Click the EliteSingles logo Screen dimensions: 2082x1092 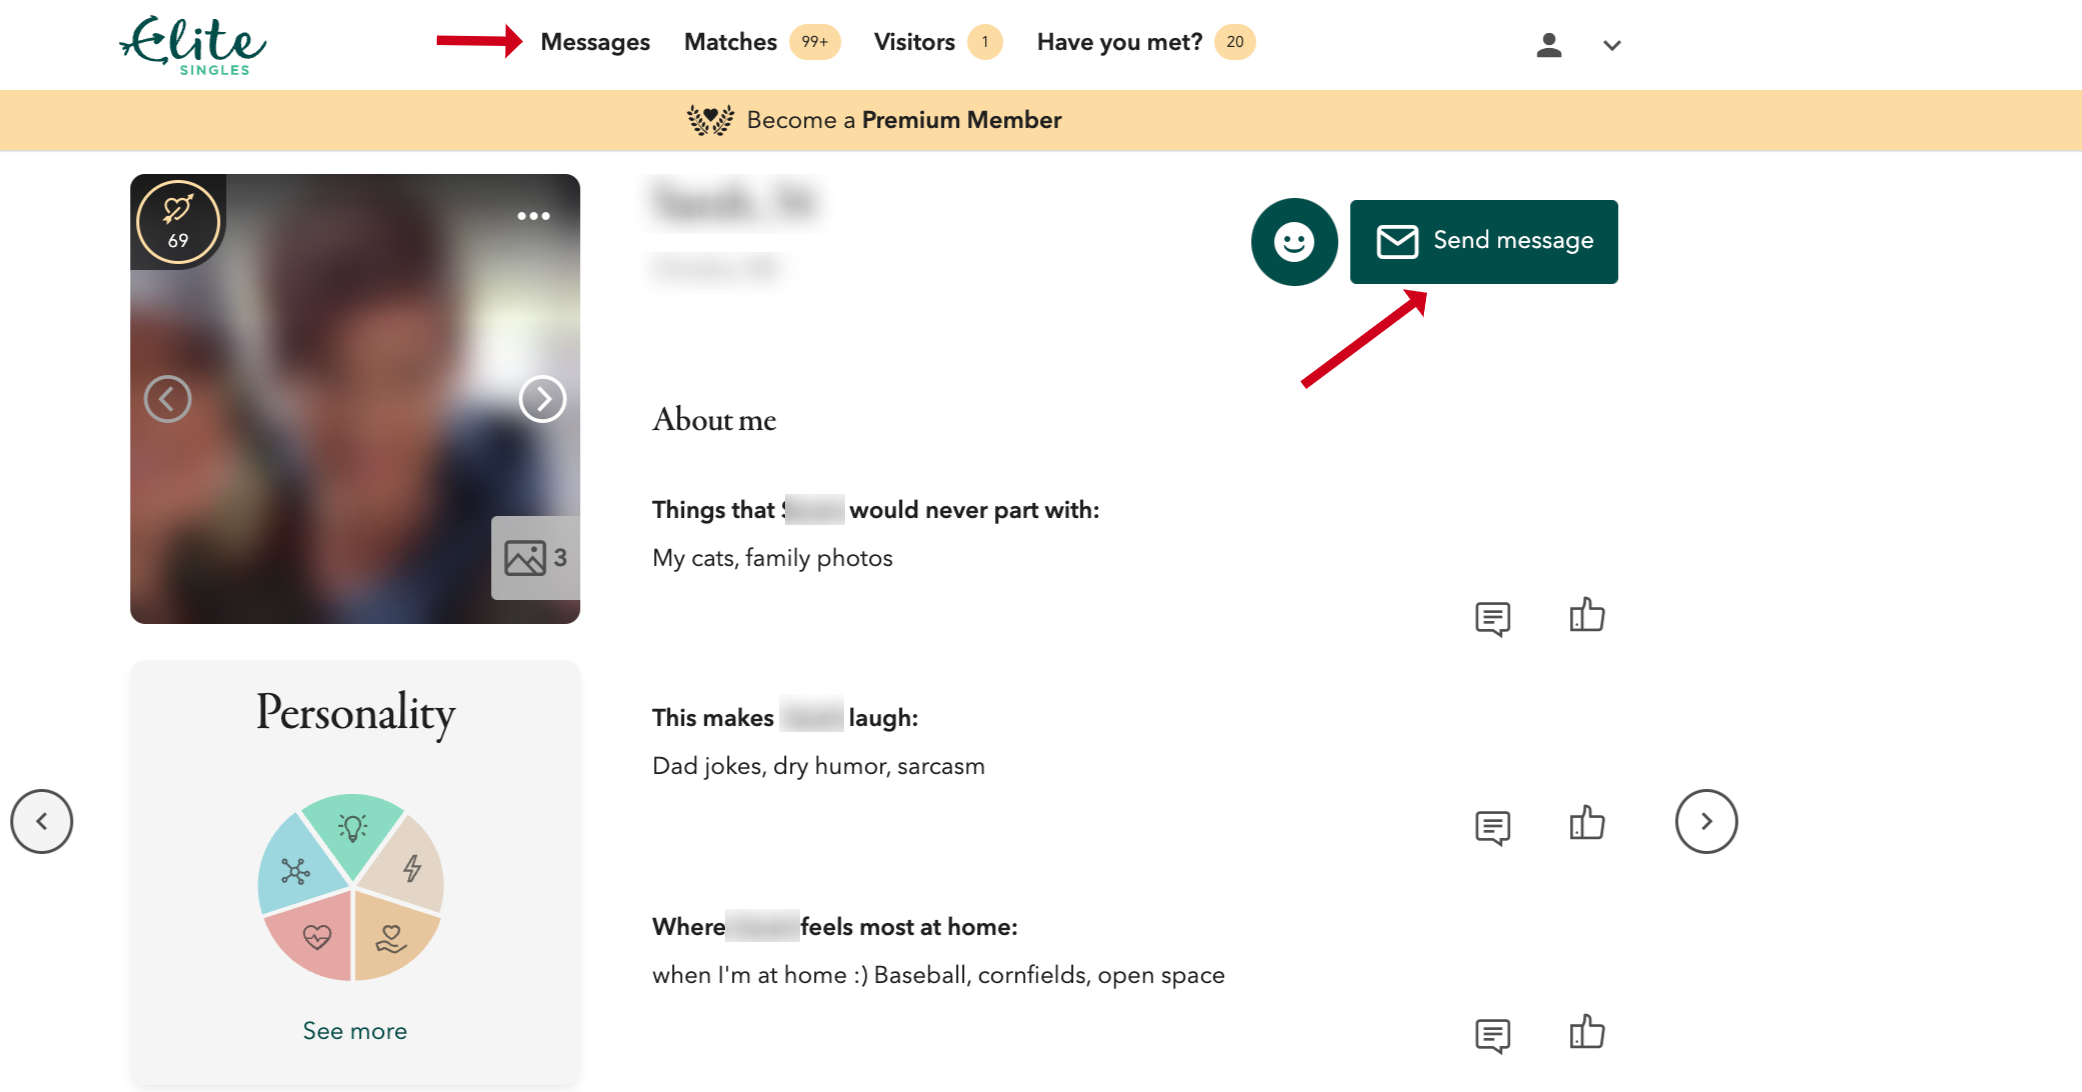click(191, 44)
